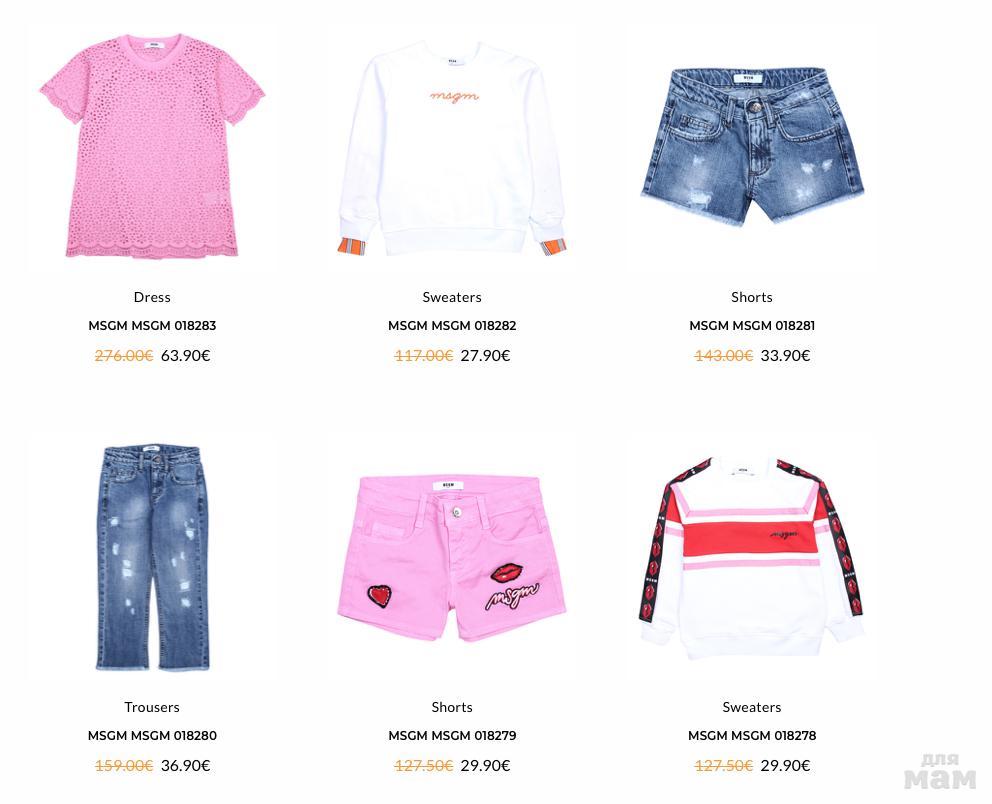Click the crossed-out 276.00€ original price

coord(124,356)
